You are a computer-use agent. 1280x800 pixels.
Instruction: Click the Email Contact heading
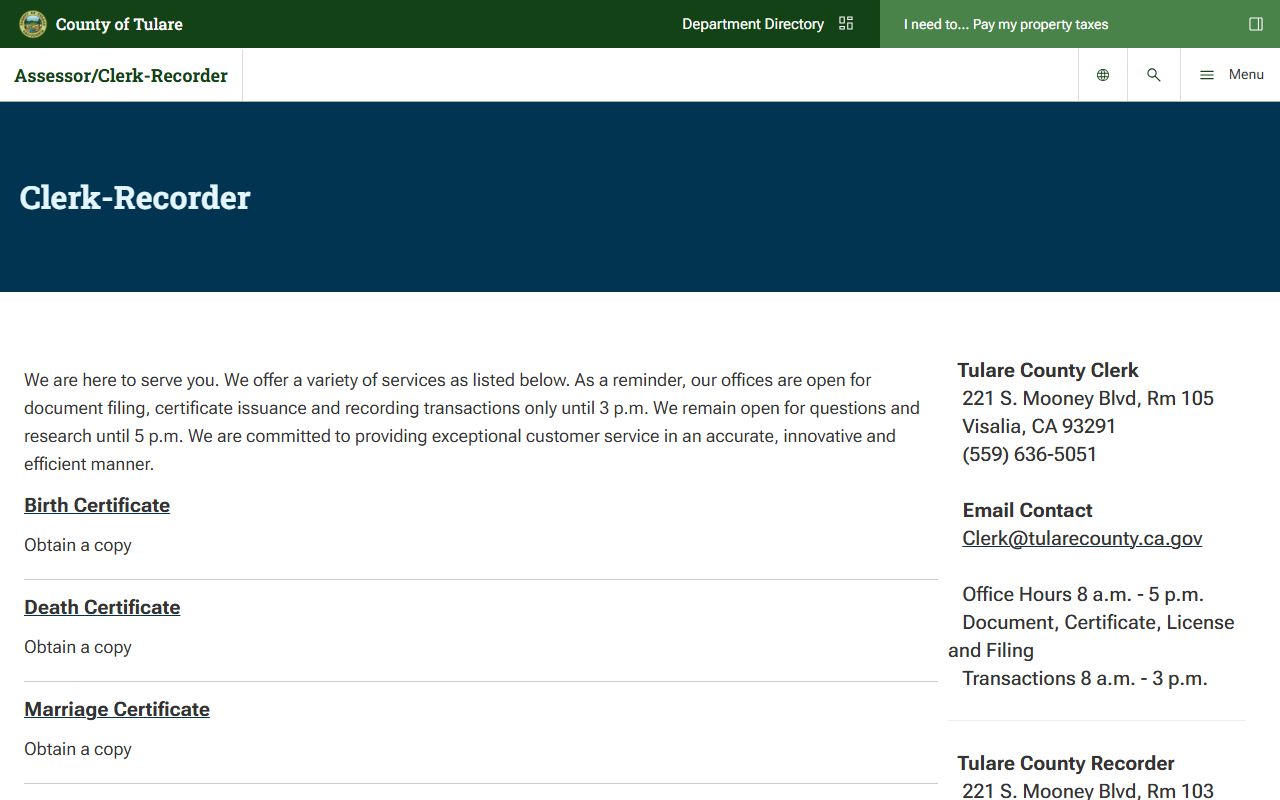click(1027, 510)
